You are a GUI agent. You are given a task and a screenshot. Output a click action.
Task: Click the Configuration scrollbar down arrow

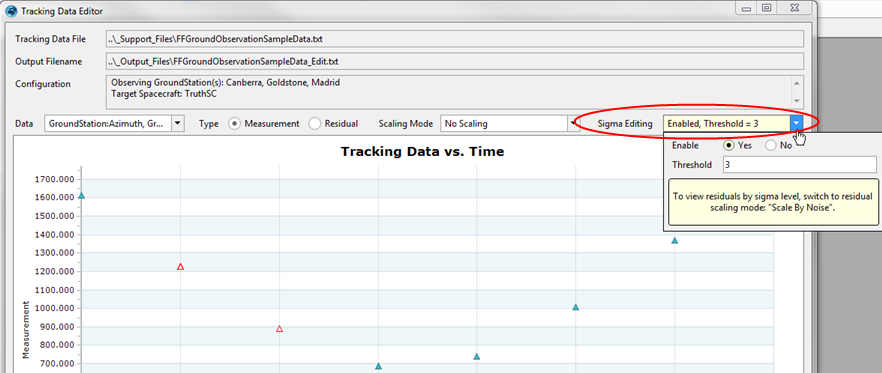797,101
